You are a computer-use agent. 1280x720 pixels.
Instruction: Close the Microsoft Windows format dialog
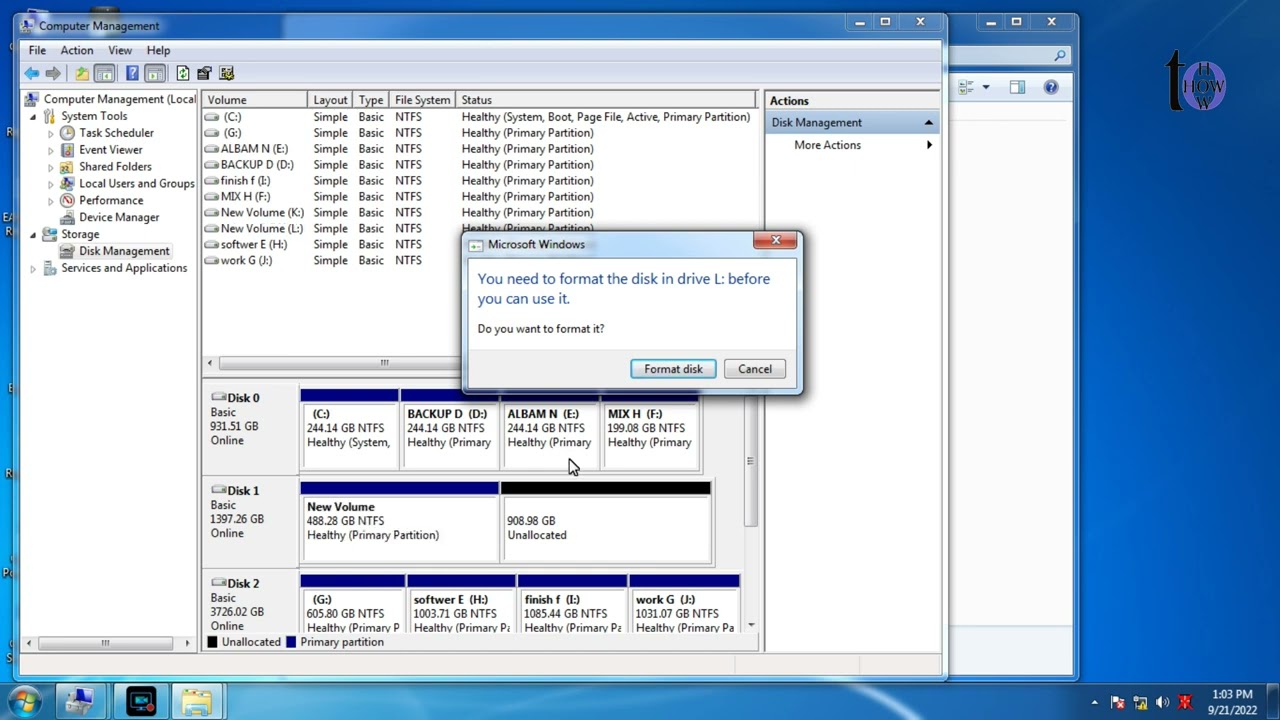[x=776, y=240]
